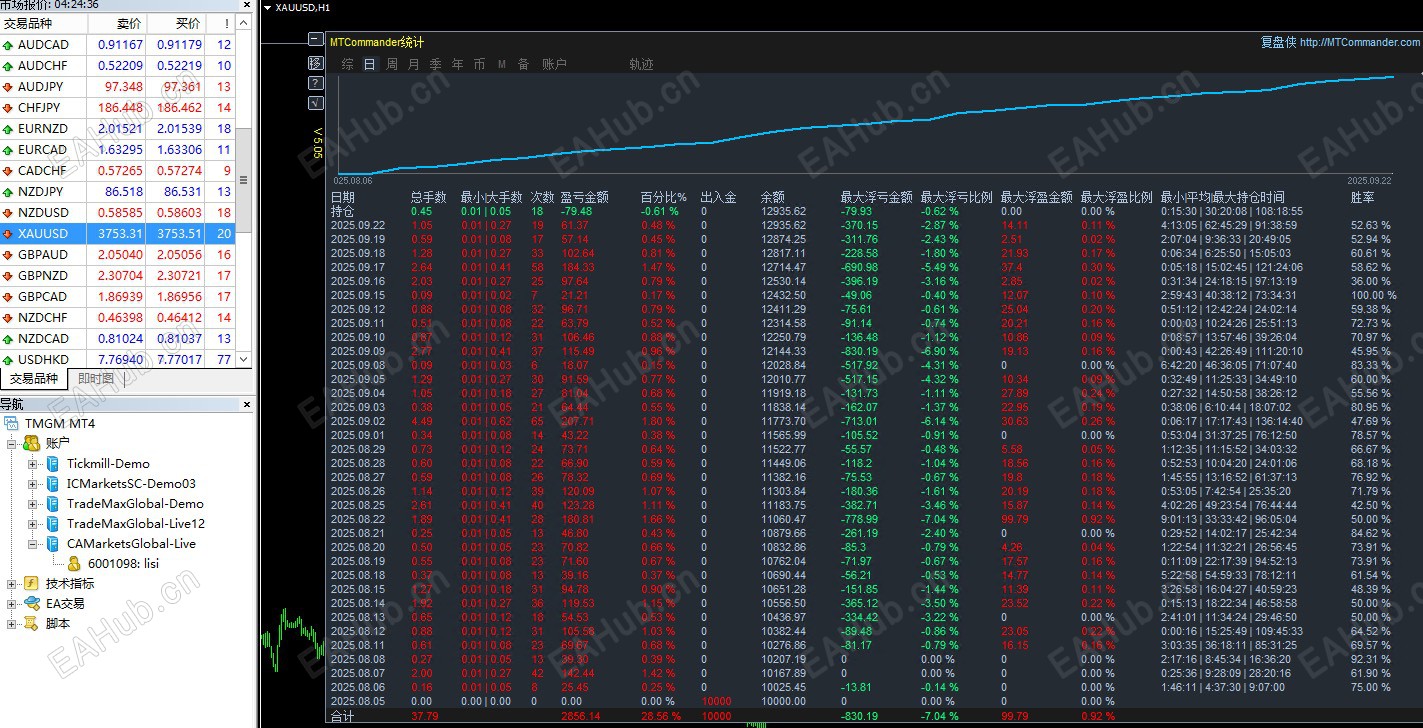Expand the TradeMaxGlobal-Demo tree node

coord(32,503)
